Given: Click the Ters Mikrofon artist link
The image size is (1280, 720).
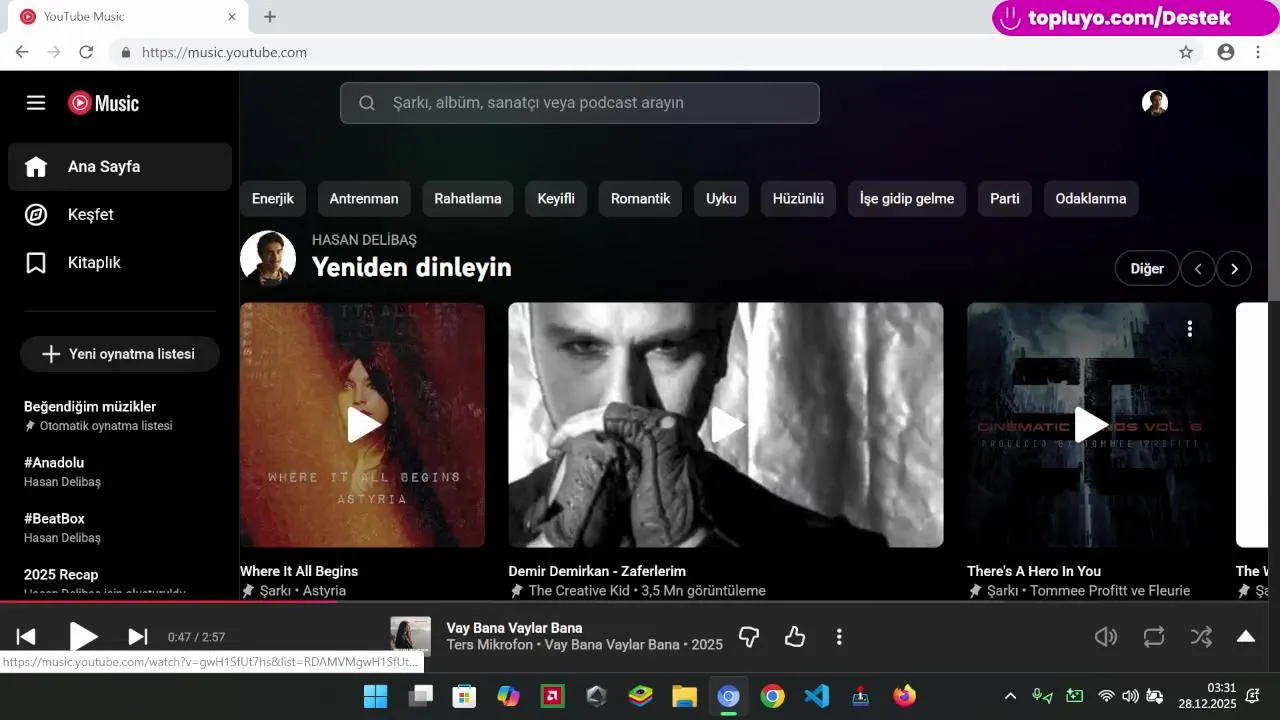Looking at the screenshot, I should 490,645.
